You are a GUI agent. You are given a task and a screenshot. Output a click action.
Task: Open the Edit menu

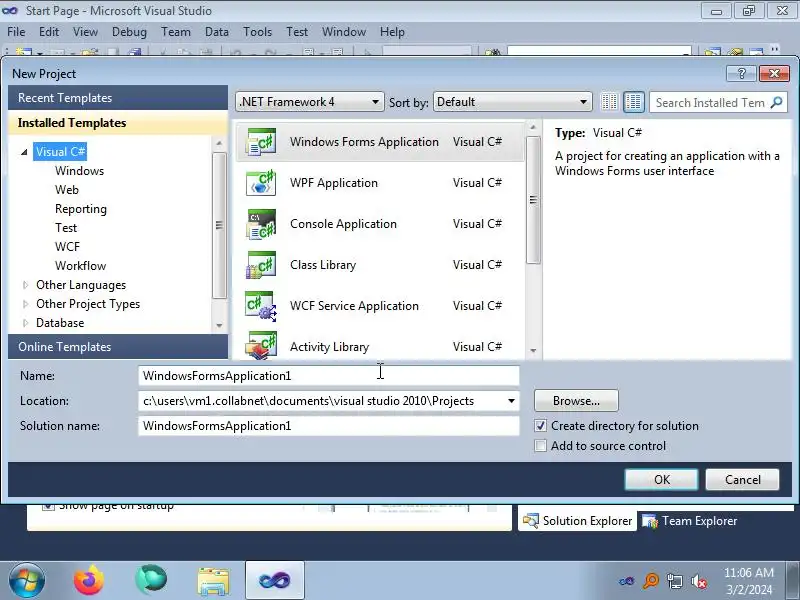49,32
